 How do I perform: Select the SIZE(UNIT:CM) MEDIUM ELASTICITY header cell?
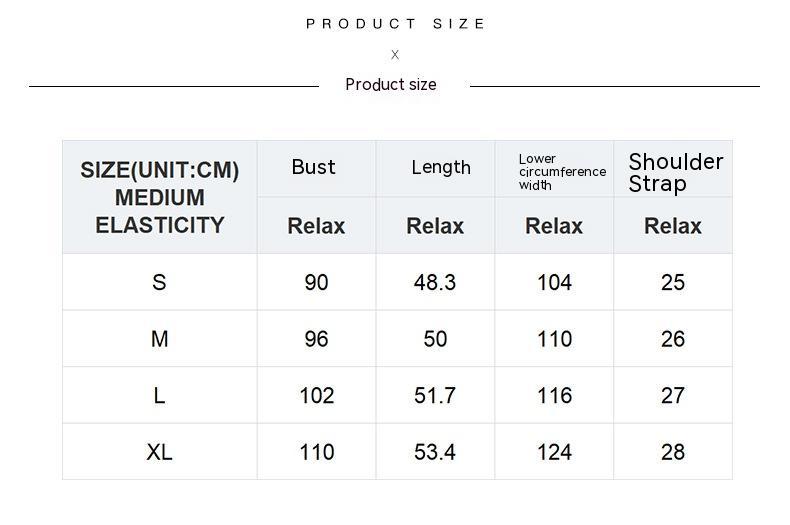coord(160,197)
